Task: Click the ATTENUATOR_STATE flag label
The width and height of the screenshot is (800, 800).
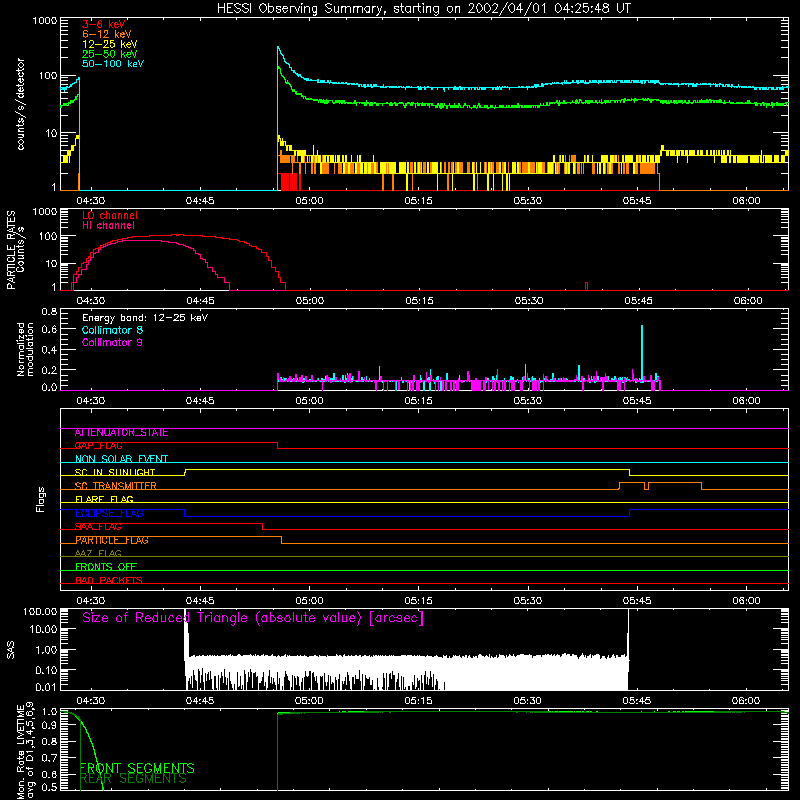Action: tap(121, 433)
